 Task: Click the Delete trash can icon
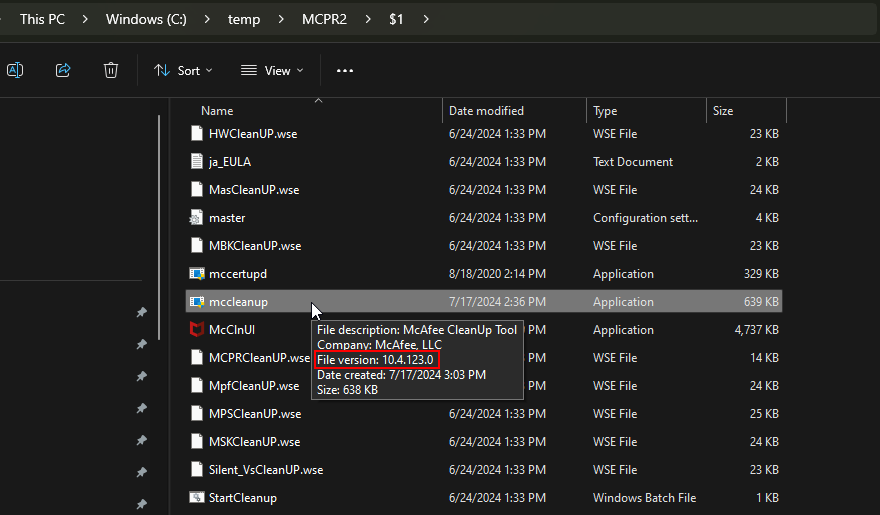[x=111, y=70]
